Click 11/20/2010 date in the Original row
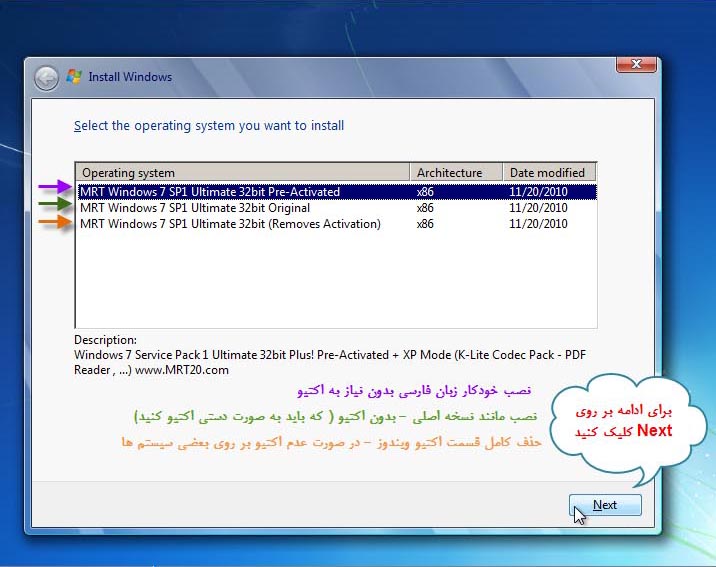This screenshot has height=567, width=716. click(538, 208)
